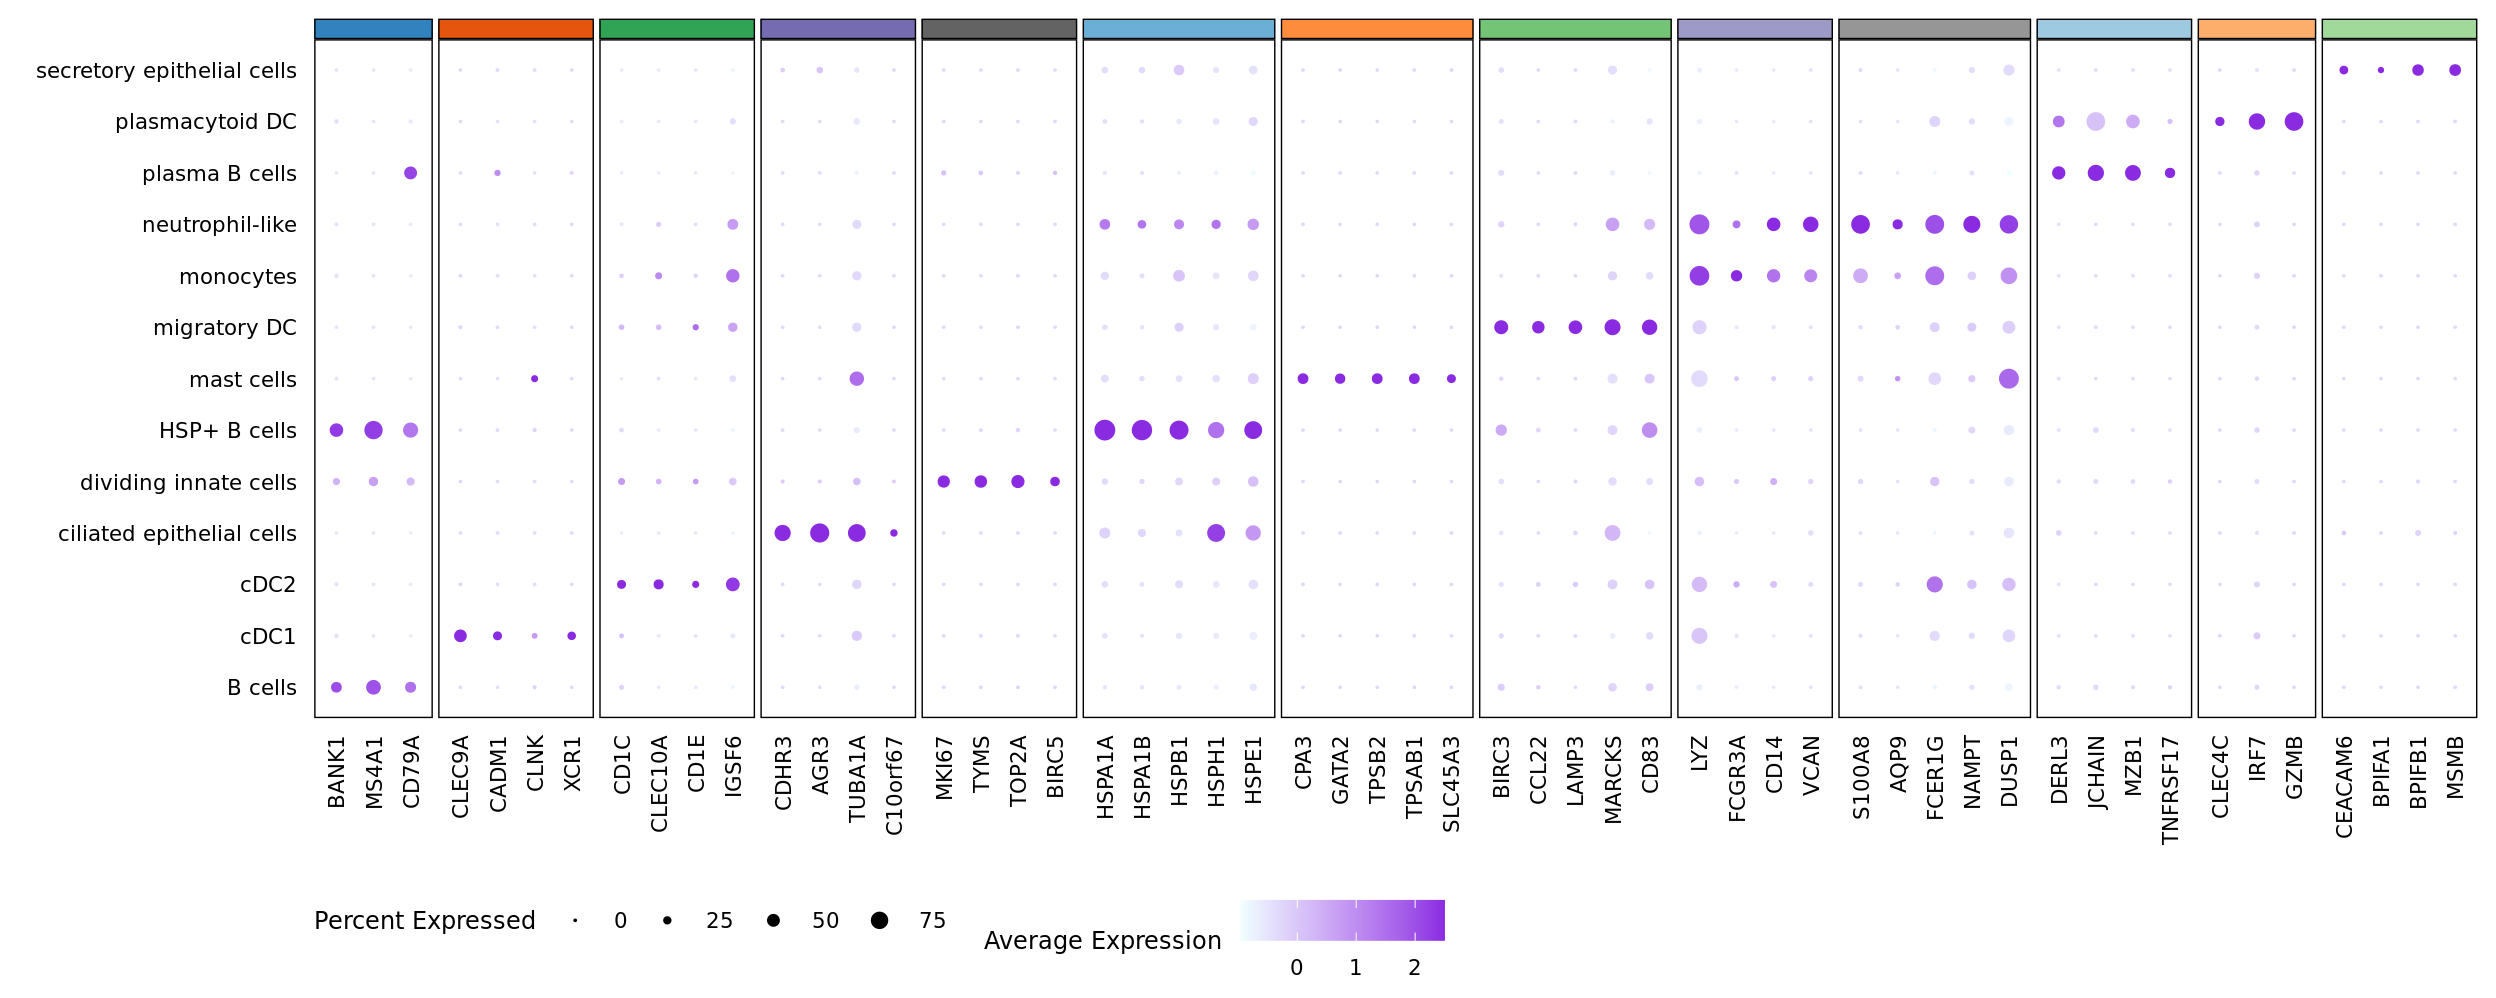The height and width of the screenshot is (998, 2496).
Task: Pick the CLEC9A dot in the cDC1 row
Action: 460,636
